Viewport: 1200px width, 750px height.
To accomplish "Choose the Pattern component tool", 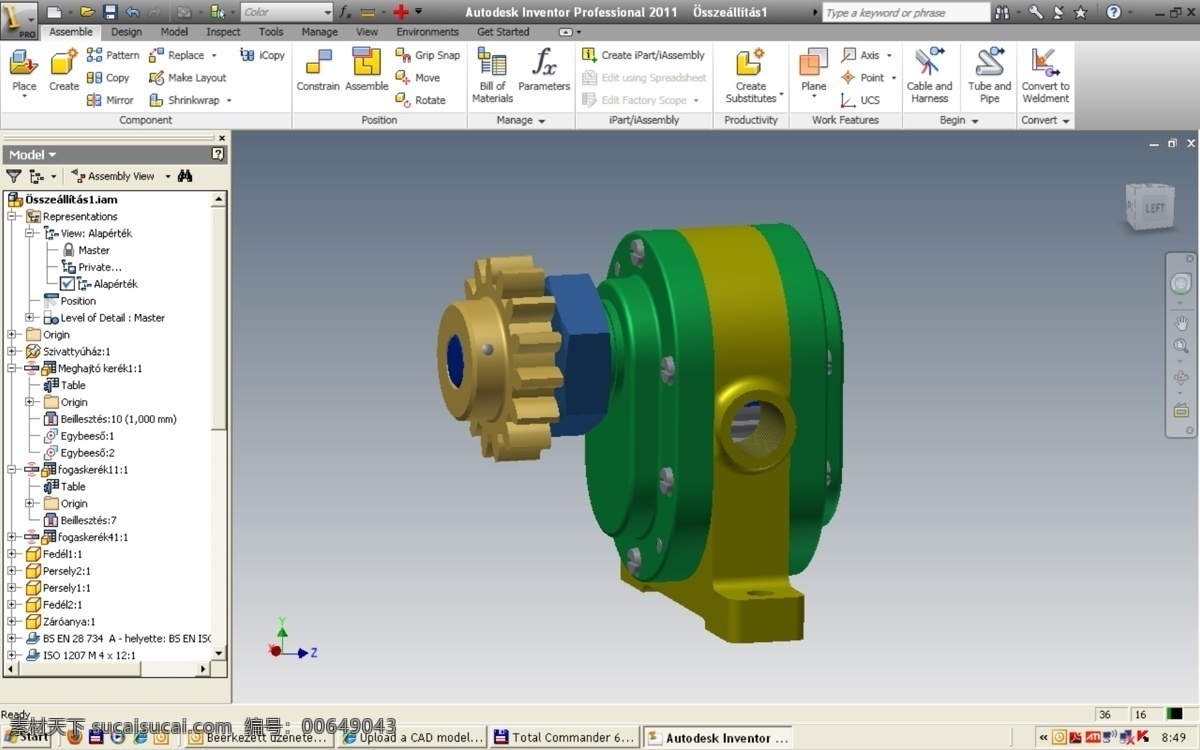I will click(113, 55).
